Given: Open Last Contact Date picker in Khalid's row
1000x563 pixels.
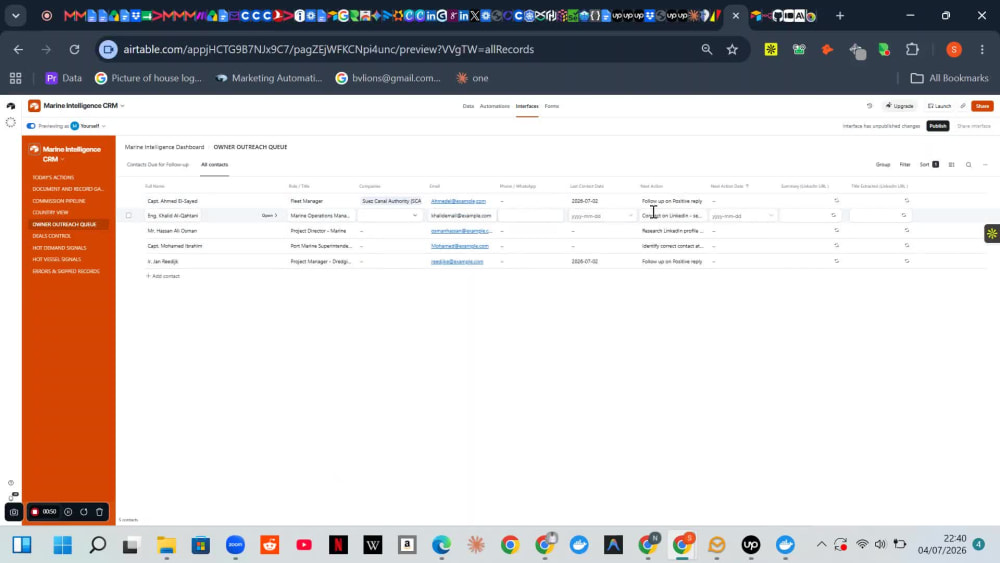Looking at the screenshot, I should point(601,216).
